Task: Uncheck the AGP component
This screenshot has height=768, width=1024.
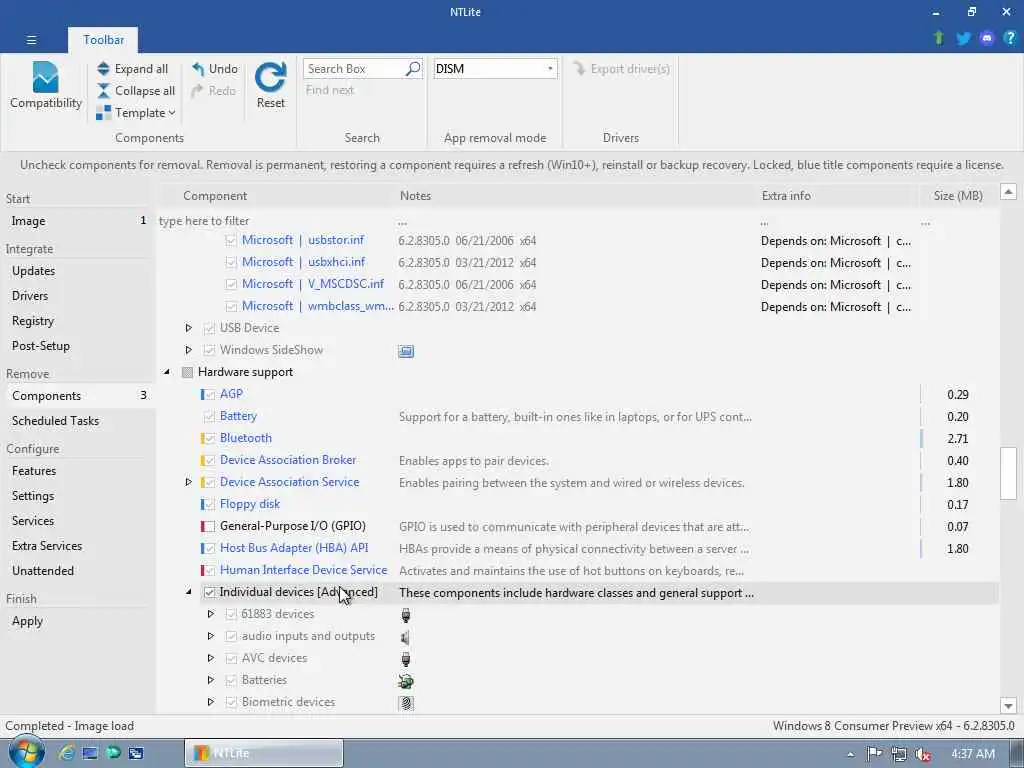Action: click(x=209, y=394)
